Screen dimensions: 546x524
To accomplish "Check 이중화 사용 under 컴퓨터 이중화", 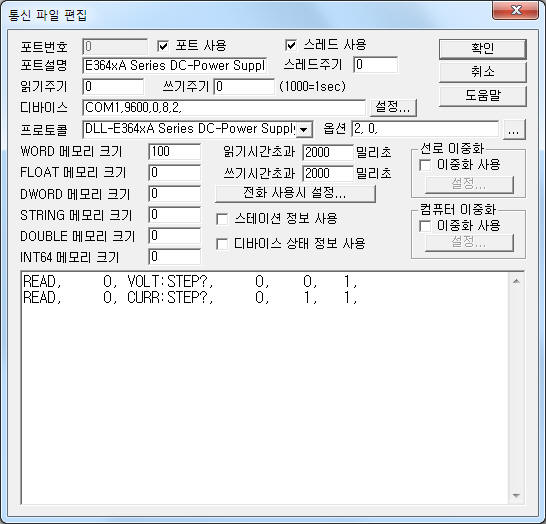I will pos(425,226).
